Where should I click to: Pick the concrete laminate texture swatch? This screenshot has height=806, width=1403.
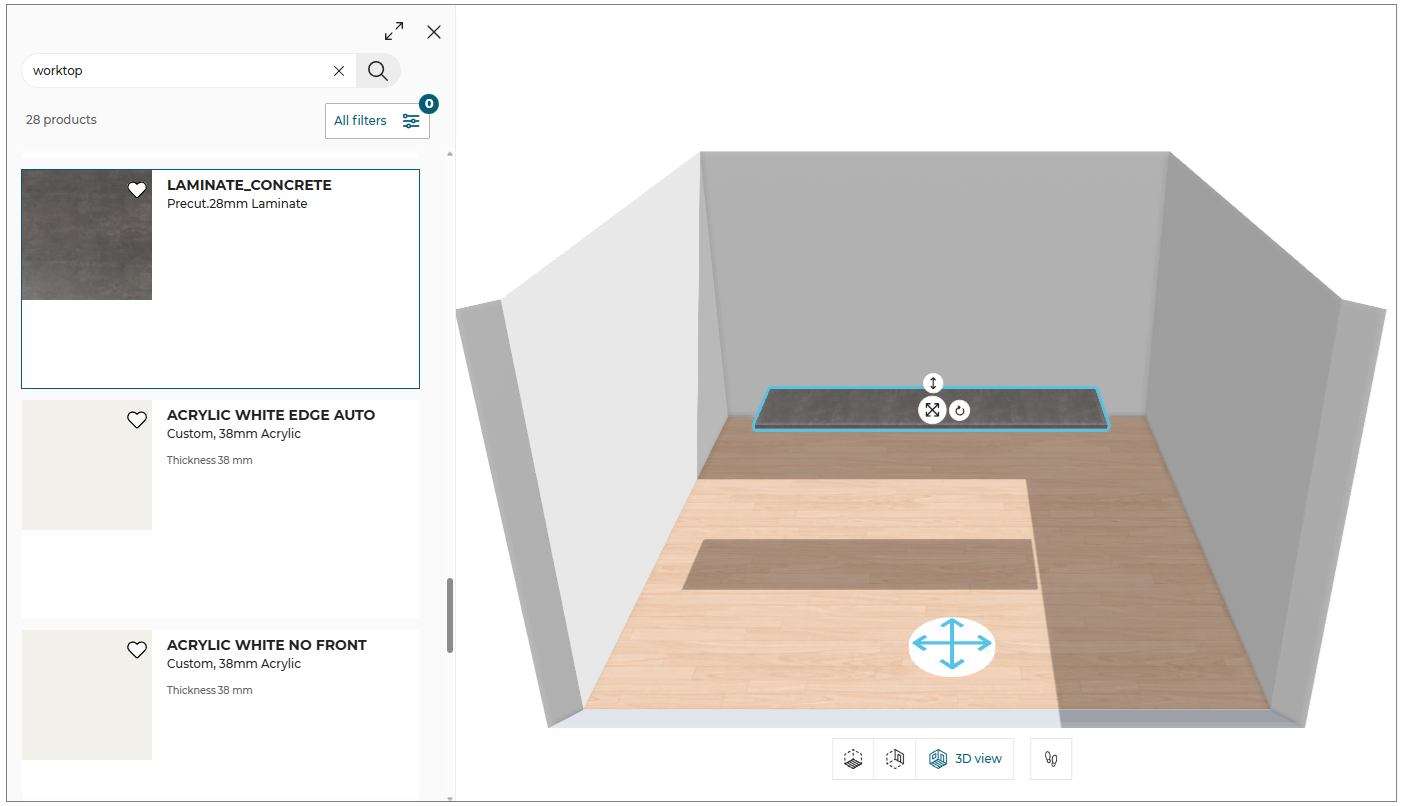[87, 235]
